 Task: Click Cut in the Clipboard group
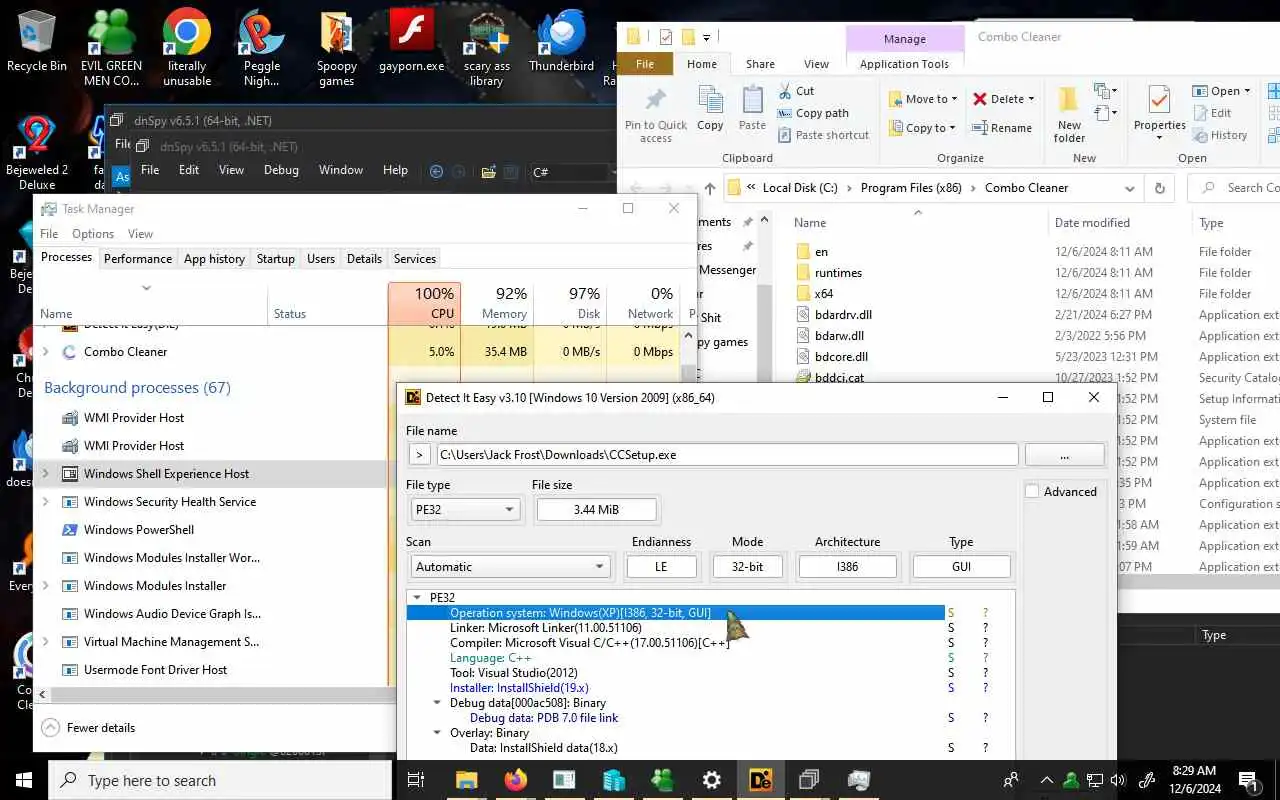click(796, 91)
